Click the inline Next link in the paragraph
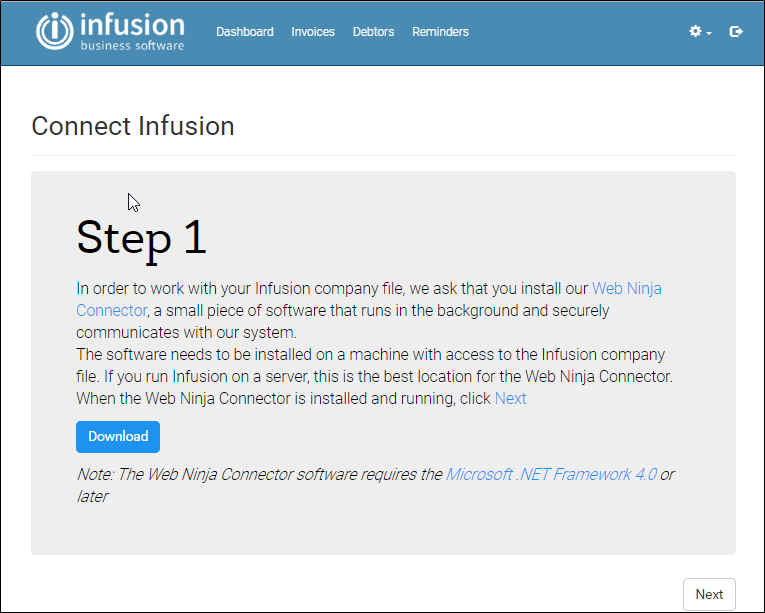 click(x=510, y=398)
